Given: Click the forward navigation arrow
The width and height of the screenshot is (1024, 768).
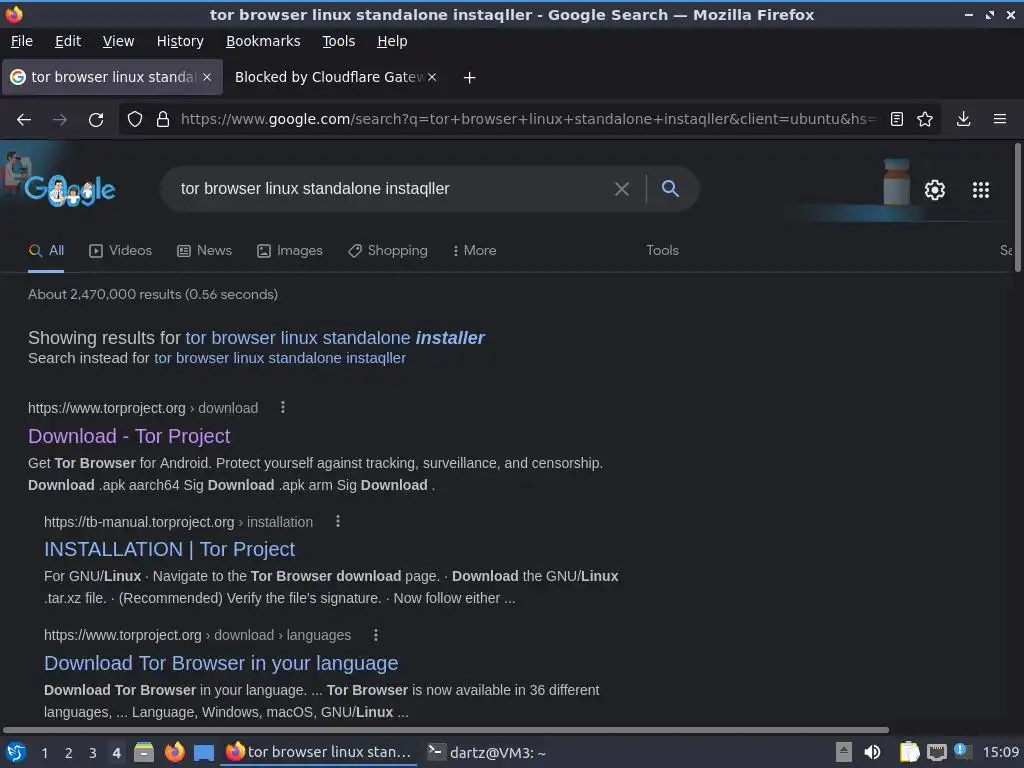Looking at the screenshot, I should [60, 120].
